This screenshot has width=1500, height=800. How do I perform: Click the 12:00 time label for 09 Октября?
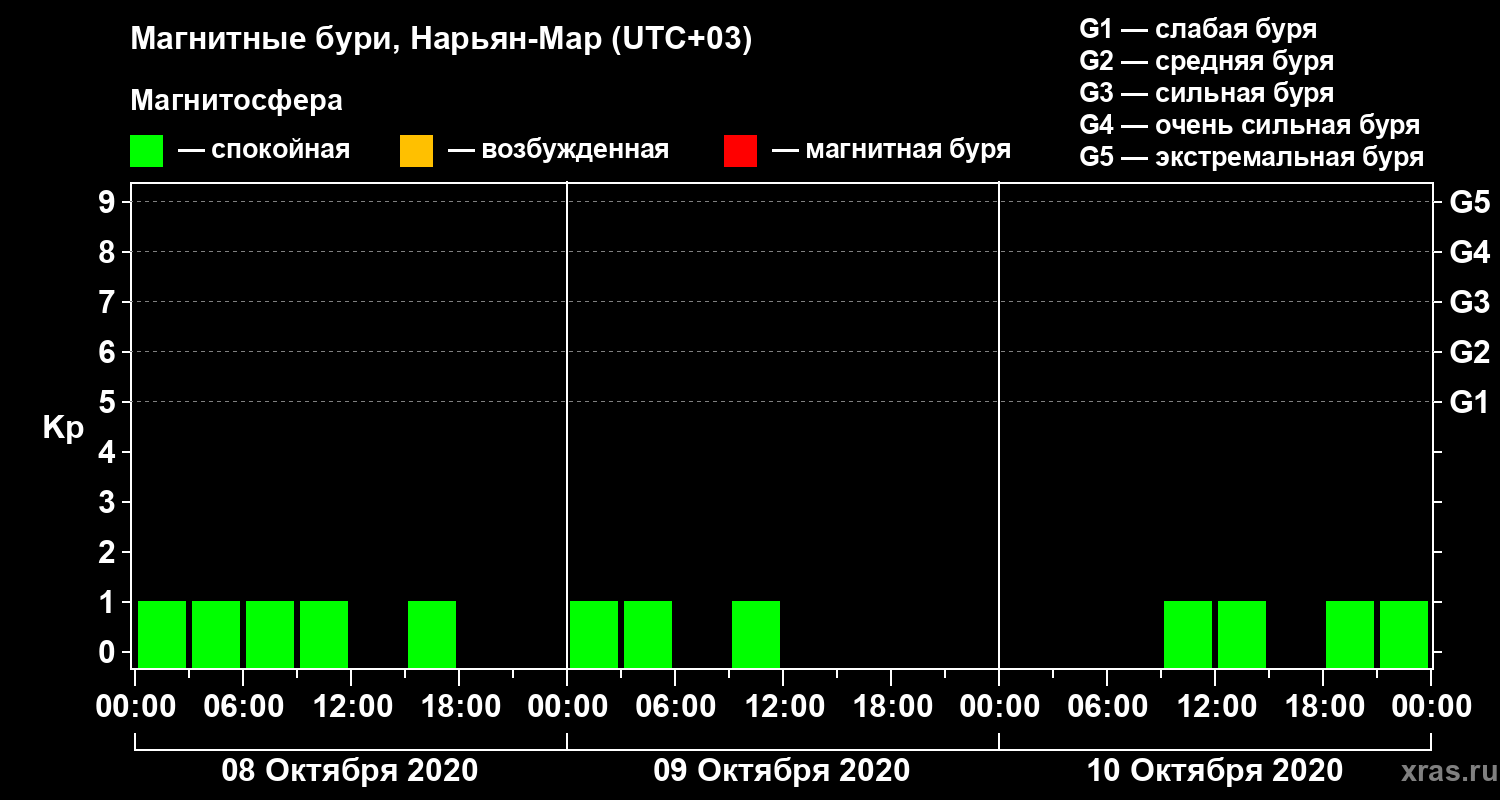pyautogui.click(x=783, y=706)
